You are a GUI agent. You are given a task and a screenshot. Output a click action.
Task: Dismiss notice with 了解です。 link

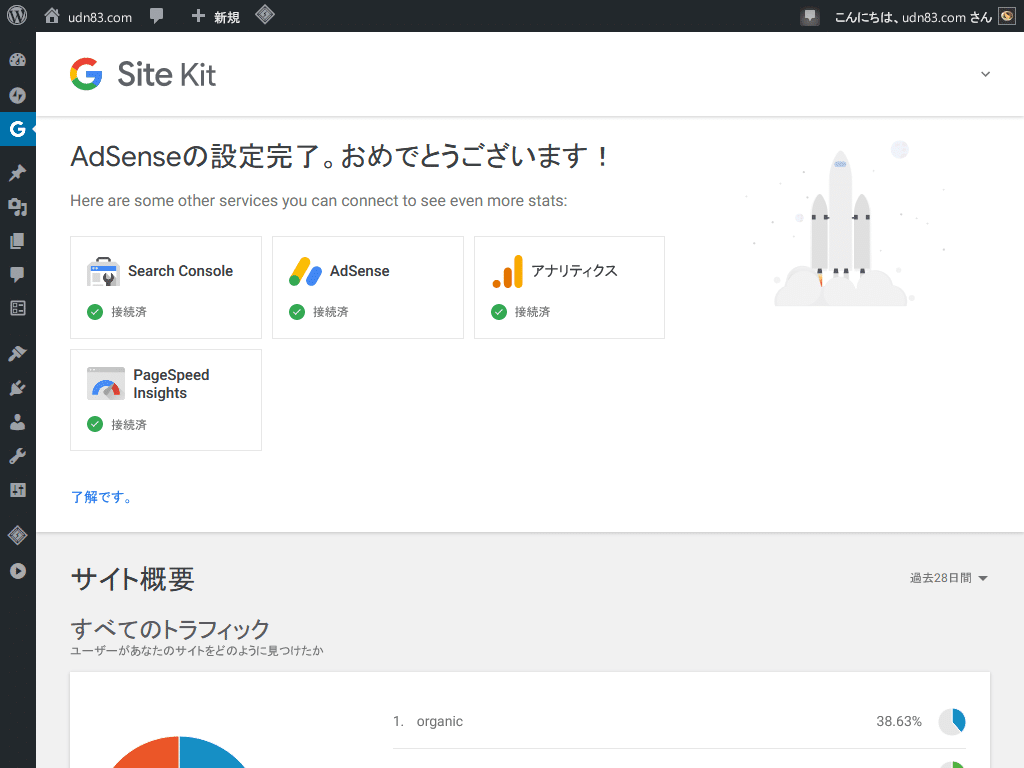point(101,497)
